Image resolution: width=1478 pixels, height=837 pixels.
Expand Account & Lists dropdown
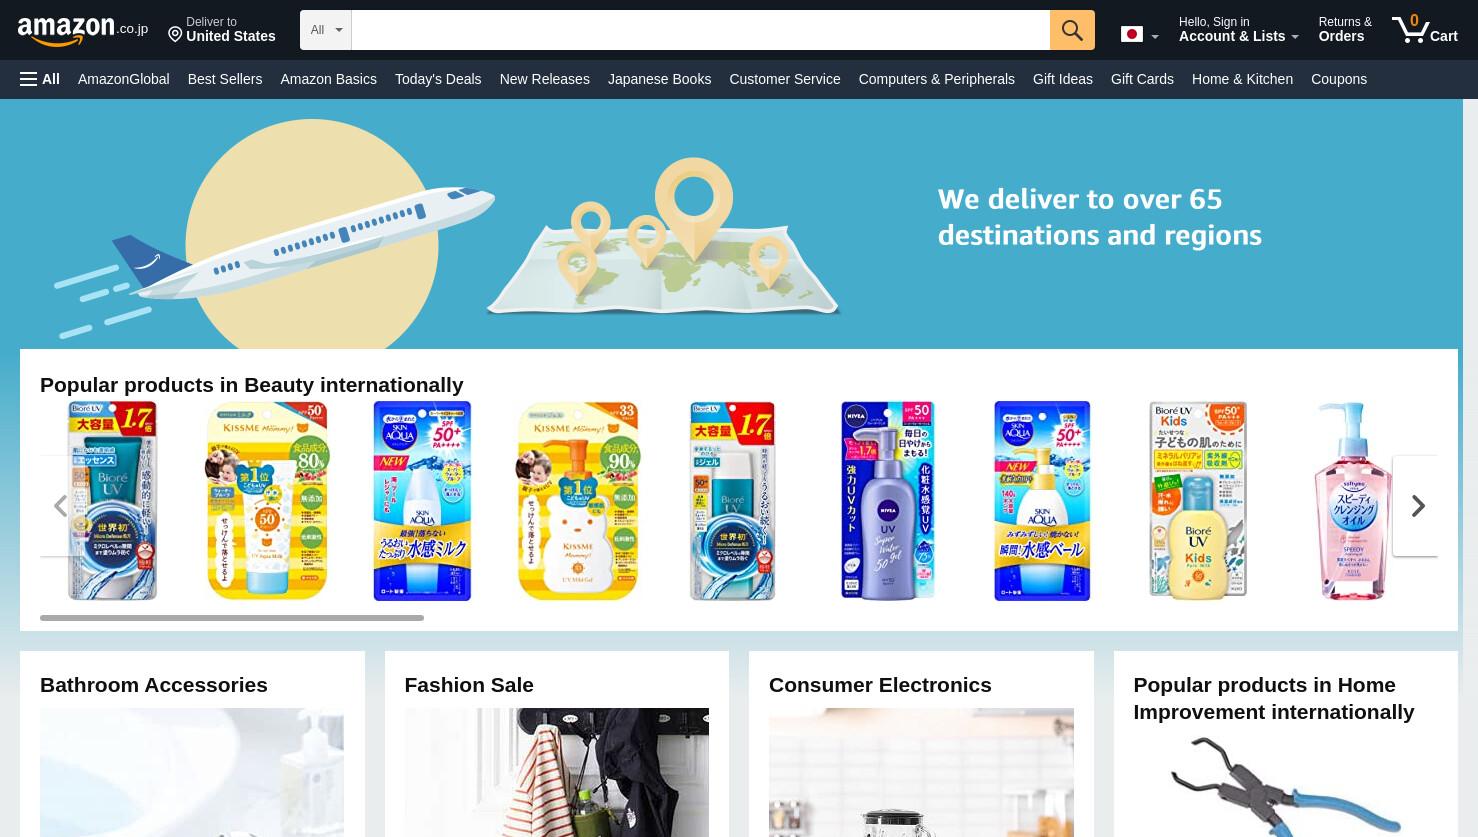(1238, 30)
